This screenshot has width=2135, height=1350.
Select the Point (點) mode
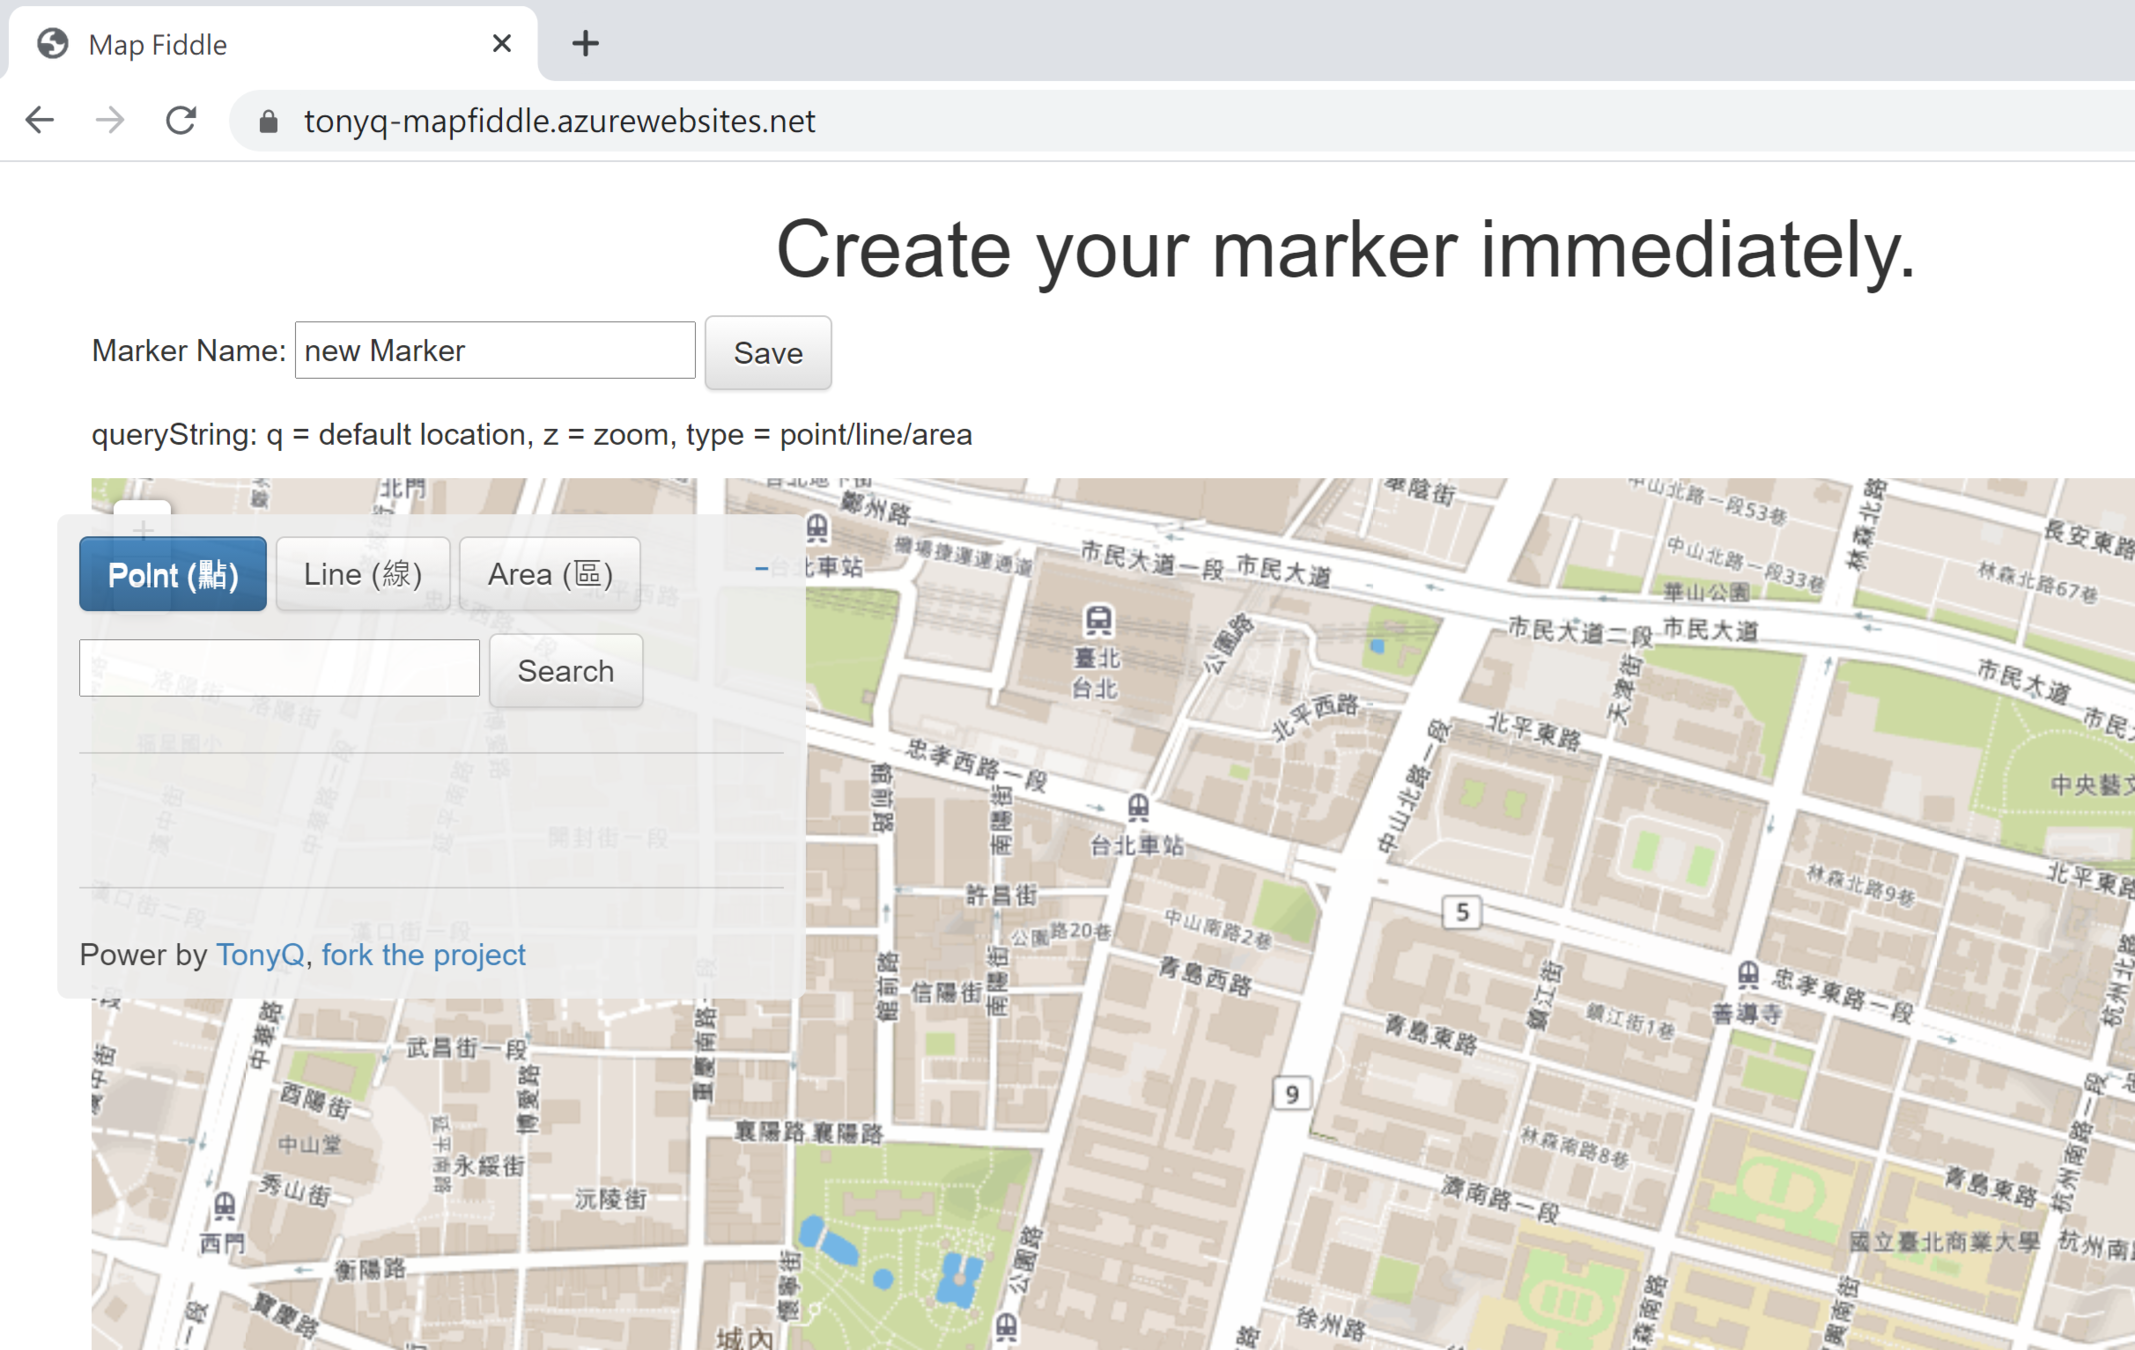pyautogui.click(x=173, y=574)
